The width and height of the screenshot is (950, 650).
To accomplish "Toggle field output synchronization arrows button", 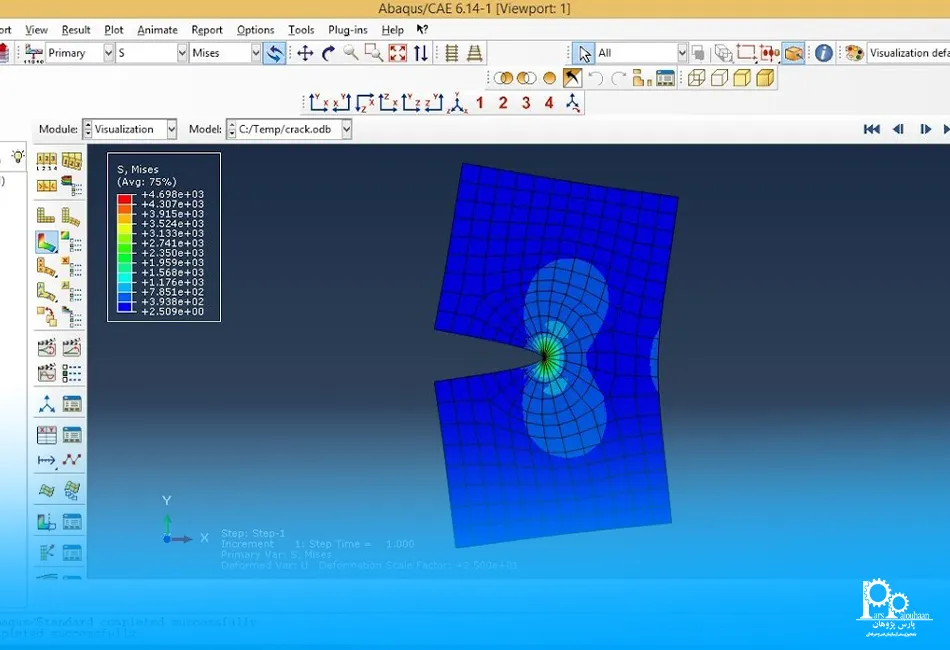I will [273, 53].
